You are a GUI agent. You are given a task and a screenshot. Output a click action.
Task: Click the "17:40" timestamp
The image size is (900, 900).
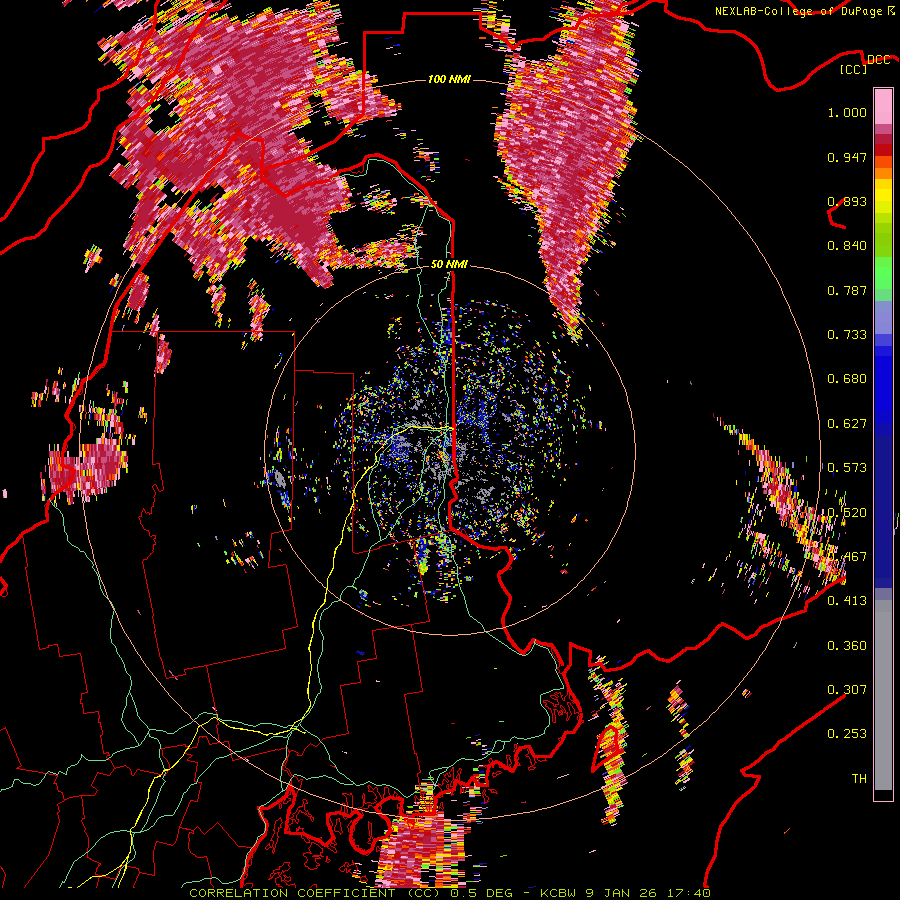(689, 893)
